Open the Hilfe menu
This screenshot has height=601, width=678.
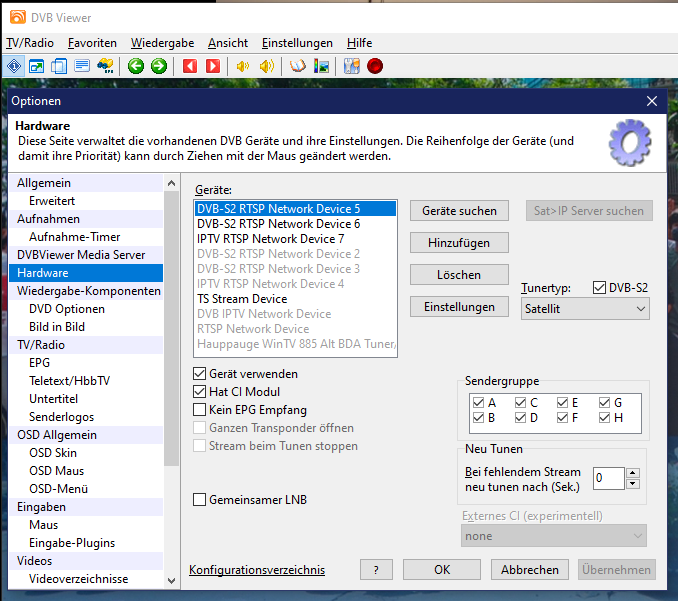click(x=359, y=43)
